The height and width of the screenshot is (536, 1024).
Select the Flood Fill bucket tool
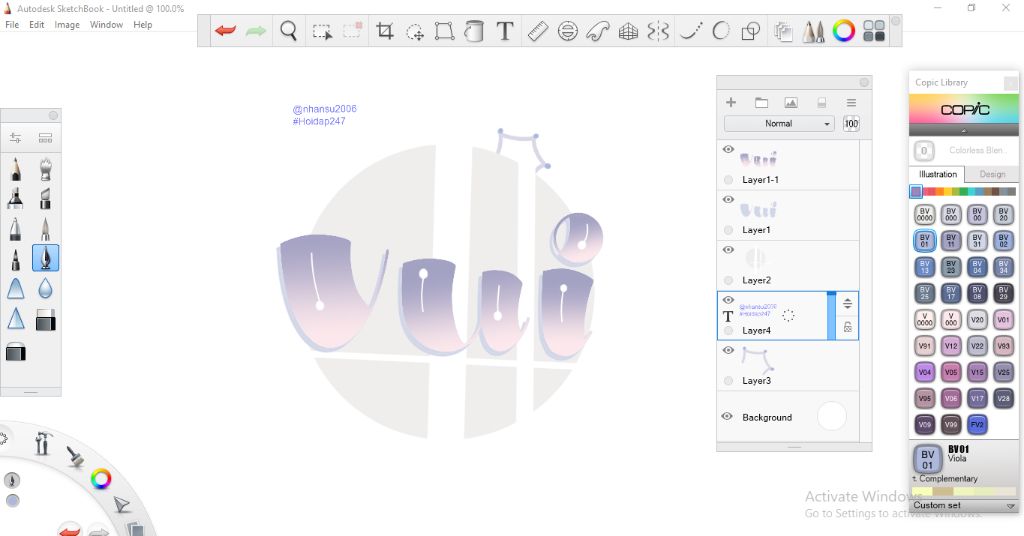click(x=474, y=31)
